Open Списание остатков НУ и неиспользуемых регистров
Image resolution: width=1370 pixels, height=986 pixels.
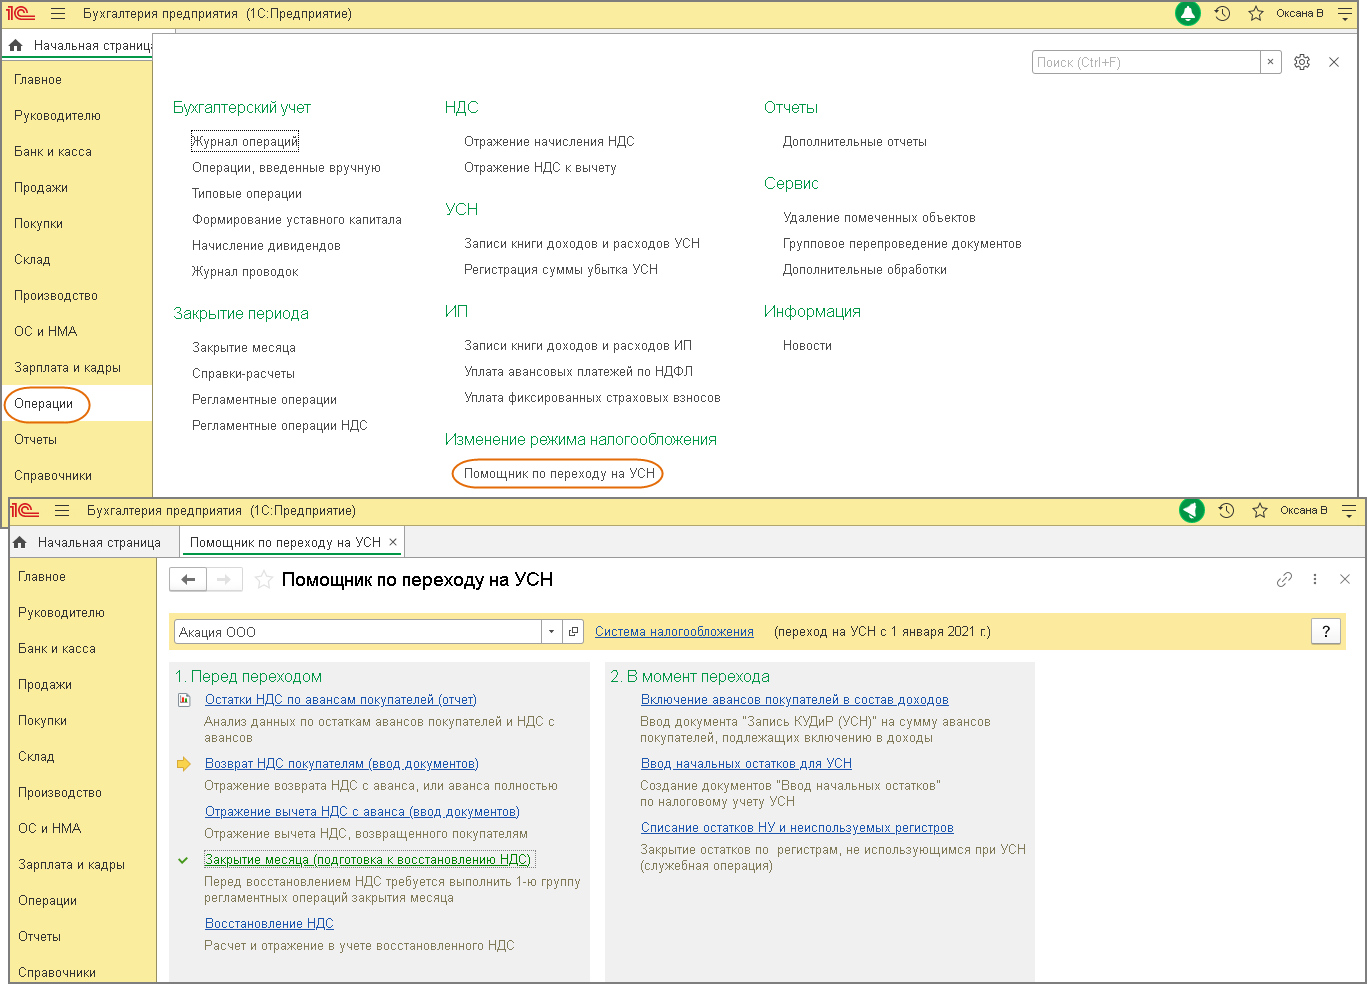(x=797, y=828)
